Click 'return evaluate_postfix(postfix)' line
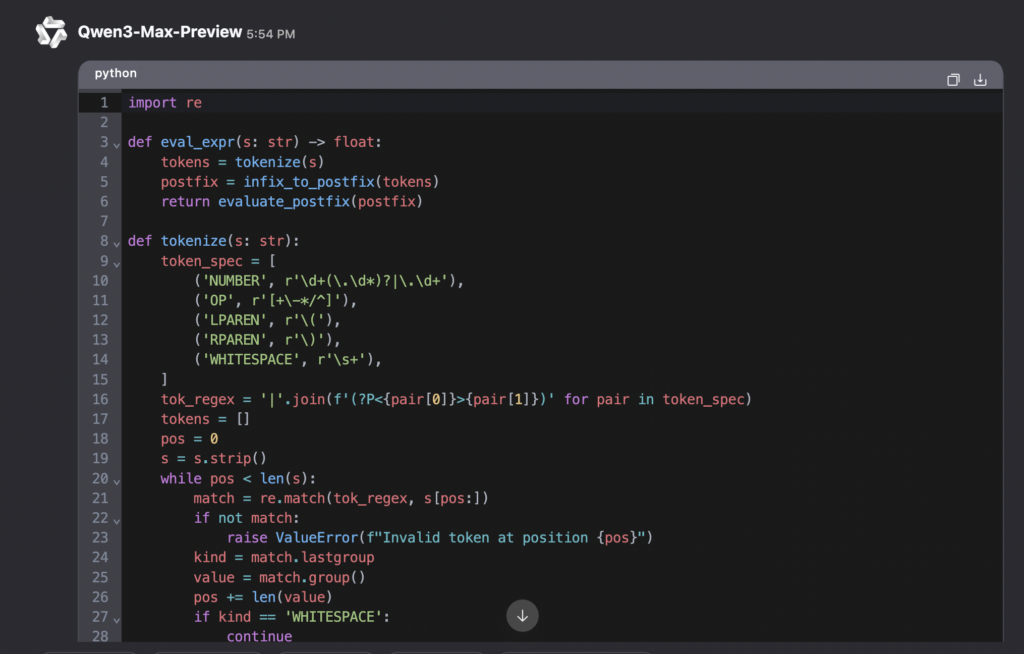Screen dimensions: 1024x654 [x=292, y=201]
